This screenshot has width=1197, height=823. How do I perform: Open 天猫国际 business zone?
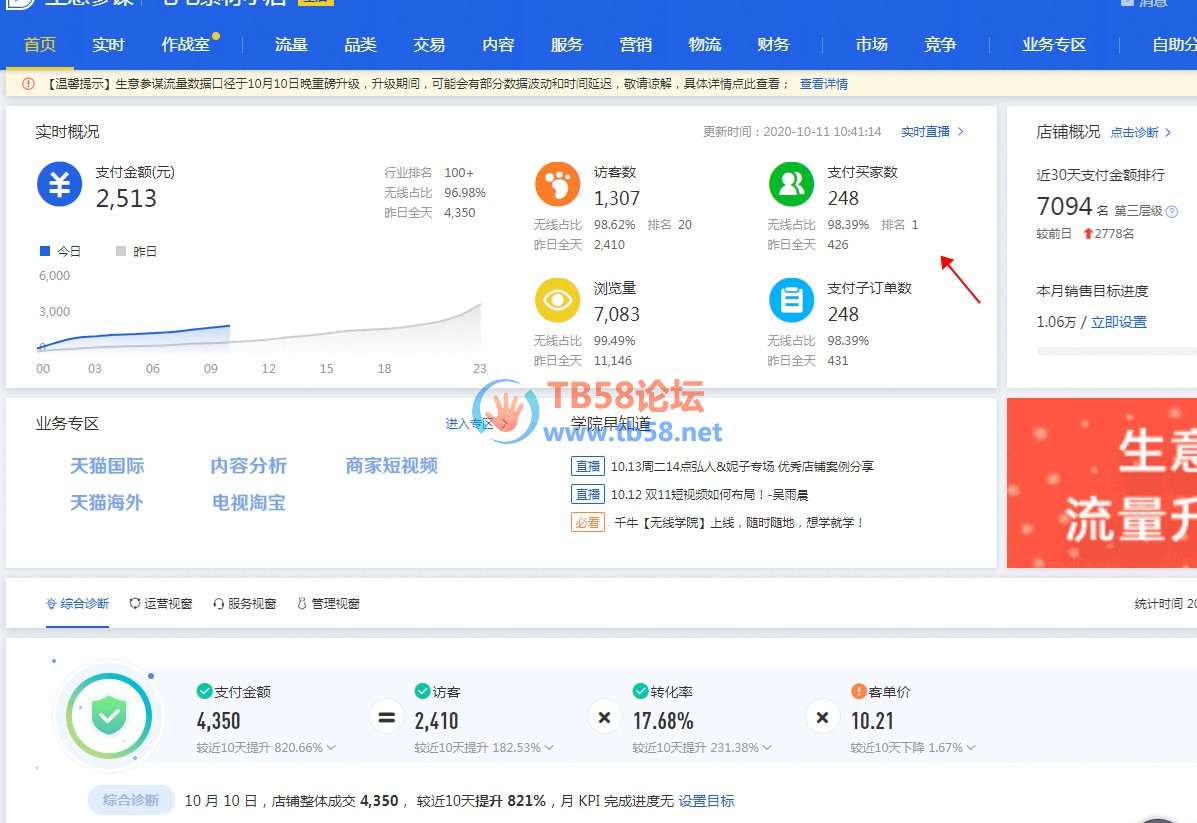pyautogui.click(x=107, y=466)
